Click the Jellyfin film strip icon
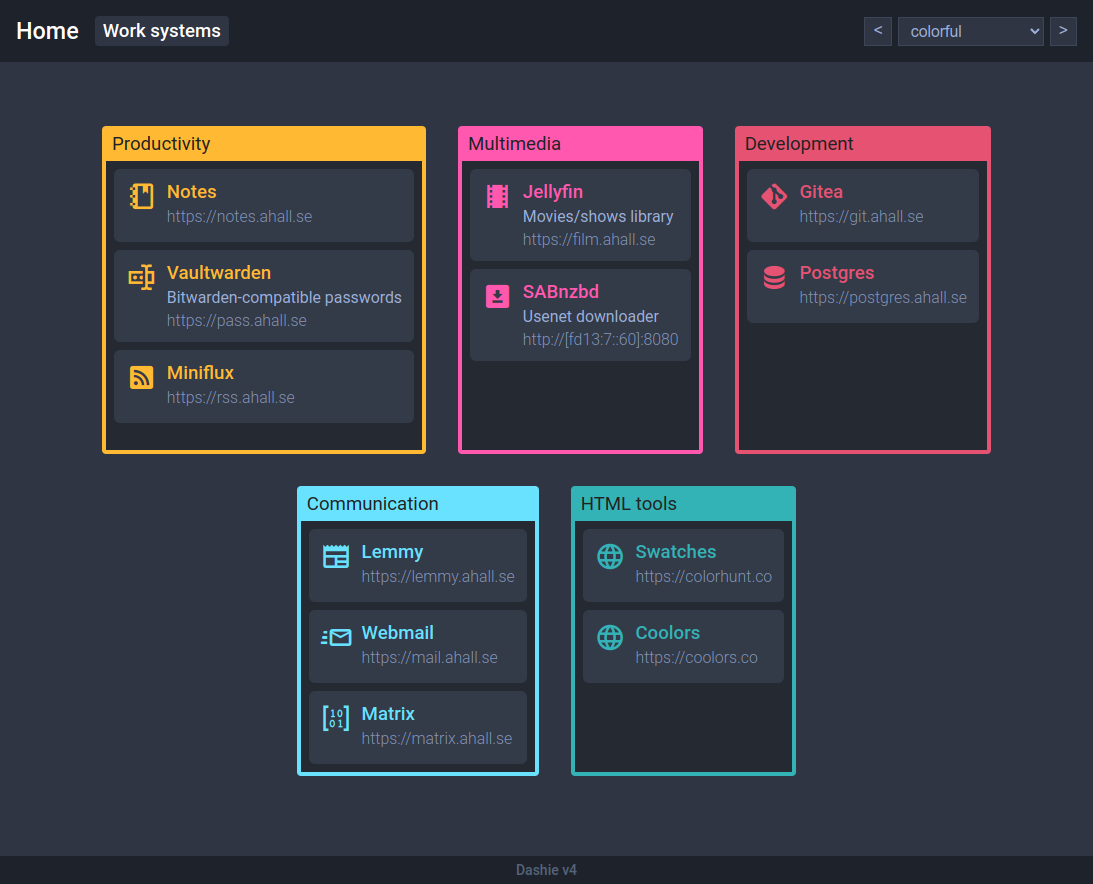The image size is (1093, 884). pyautogui.click(x=497, y=196)
